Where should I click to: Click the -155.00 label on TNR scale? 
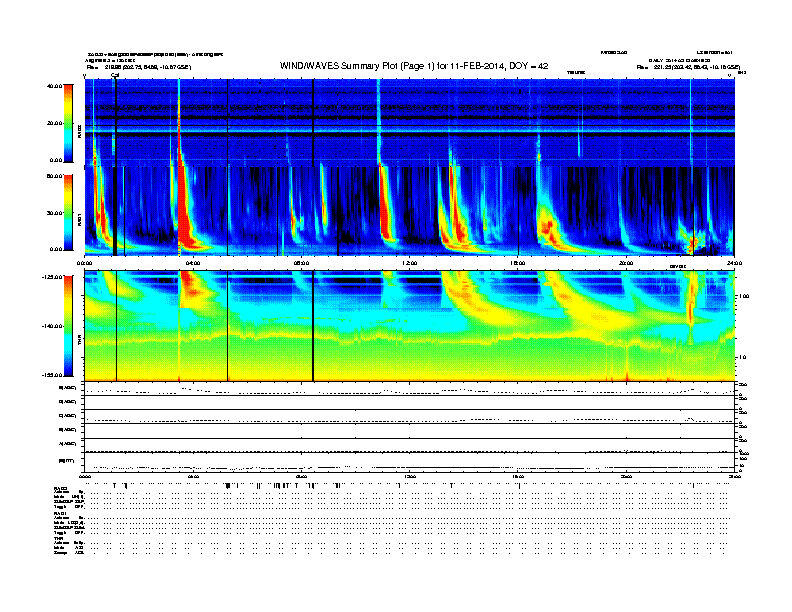[52, 375]
